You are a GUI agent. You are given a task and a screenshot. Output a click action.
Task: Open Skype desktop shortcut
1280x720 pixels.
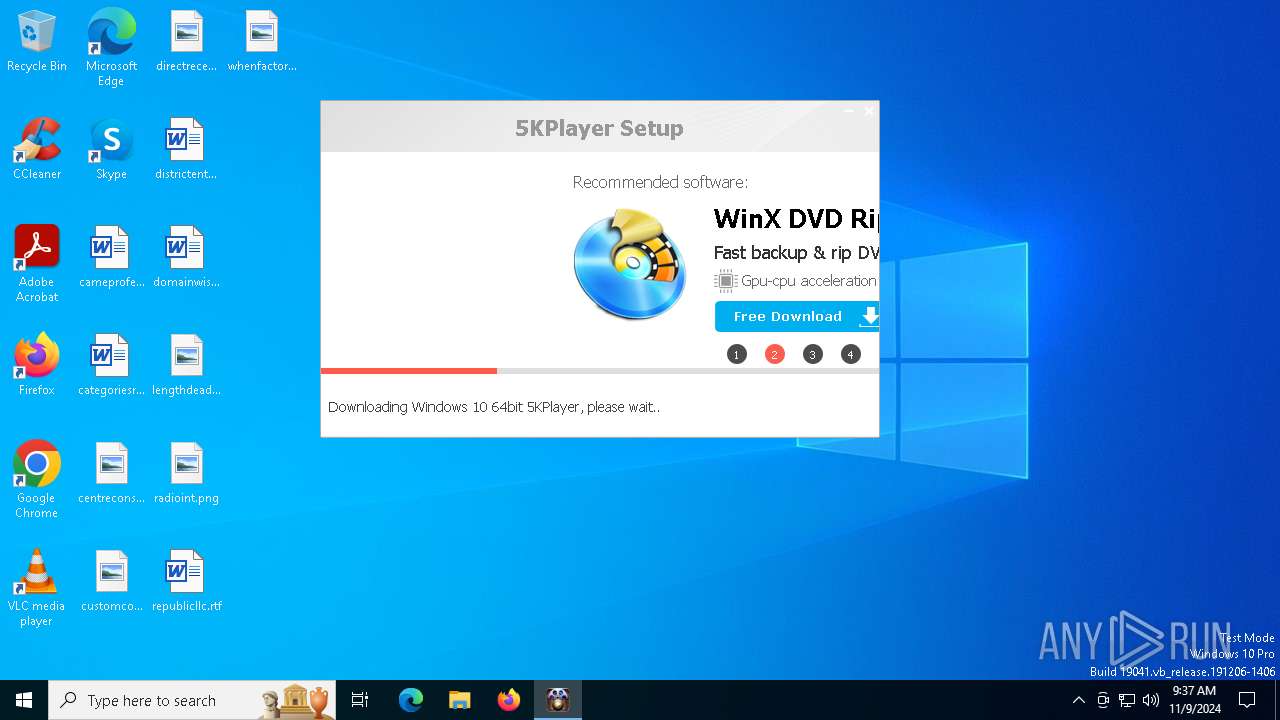click(x=111, y=149)
